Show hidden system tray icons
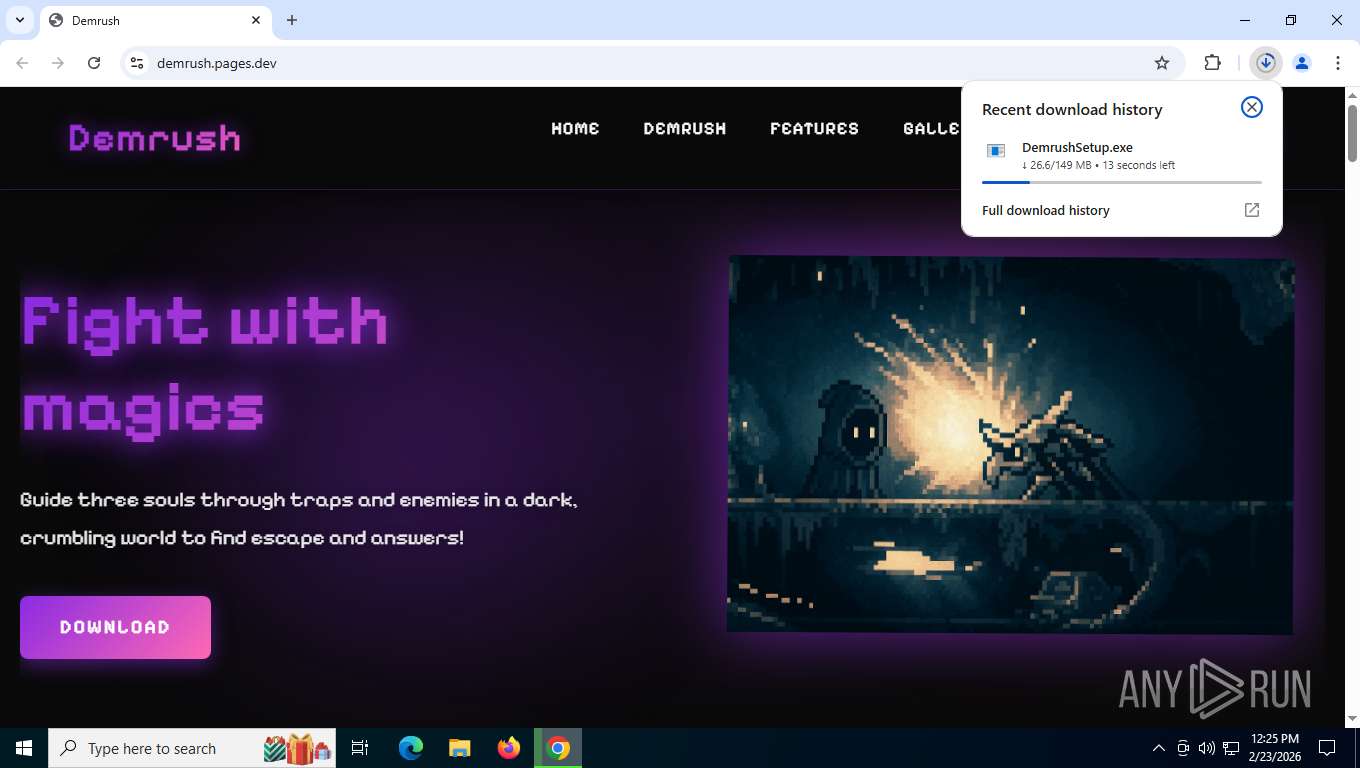 (x=1159, y=748)
